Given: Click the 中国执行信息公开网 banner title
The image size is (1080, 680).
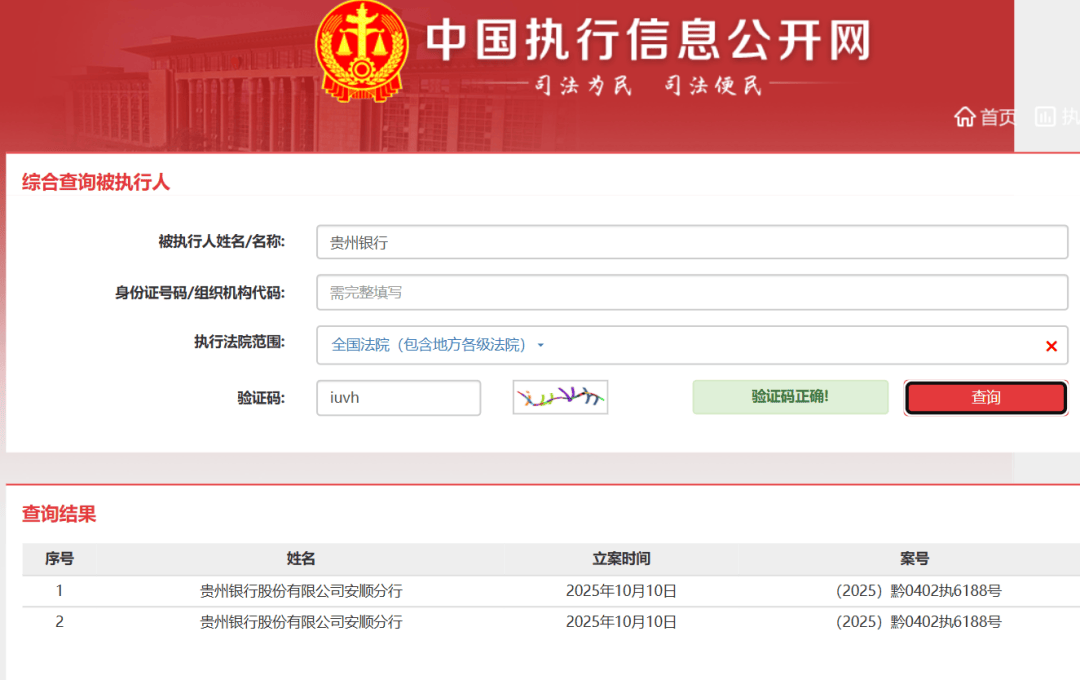Looking at the screenshot, I should [652, 38].
